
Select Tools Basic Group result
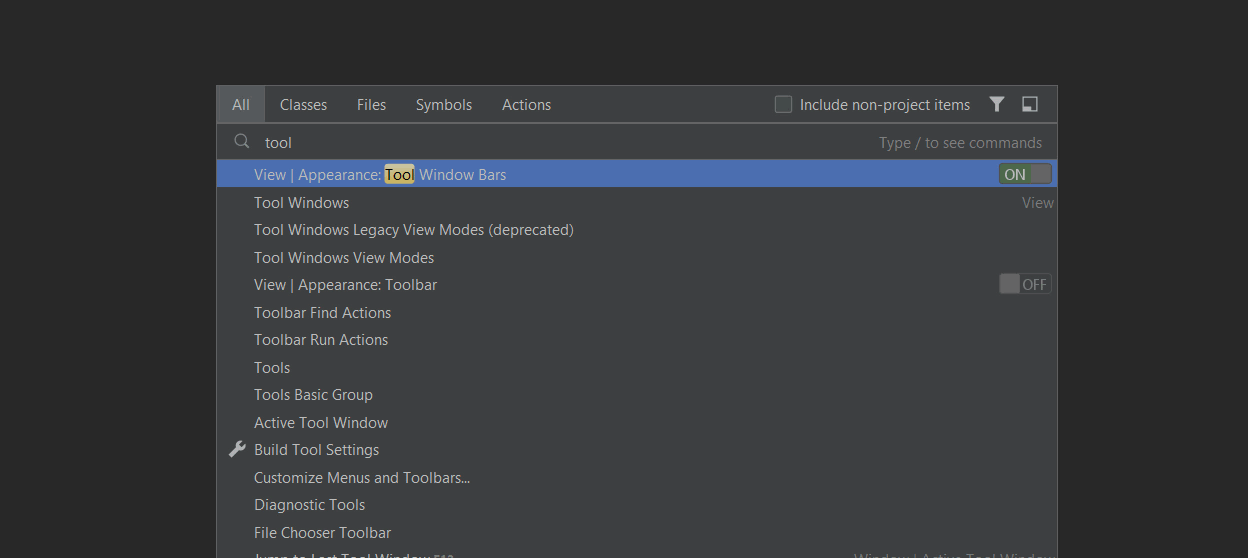637,395
